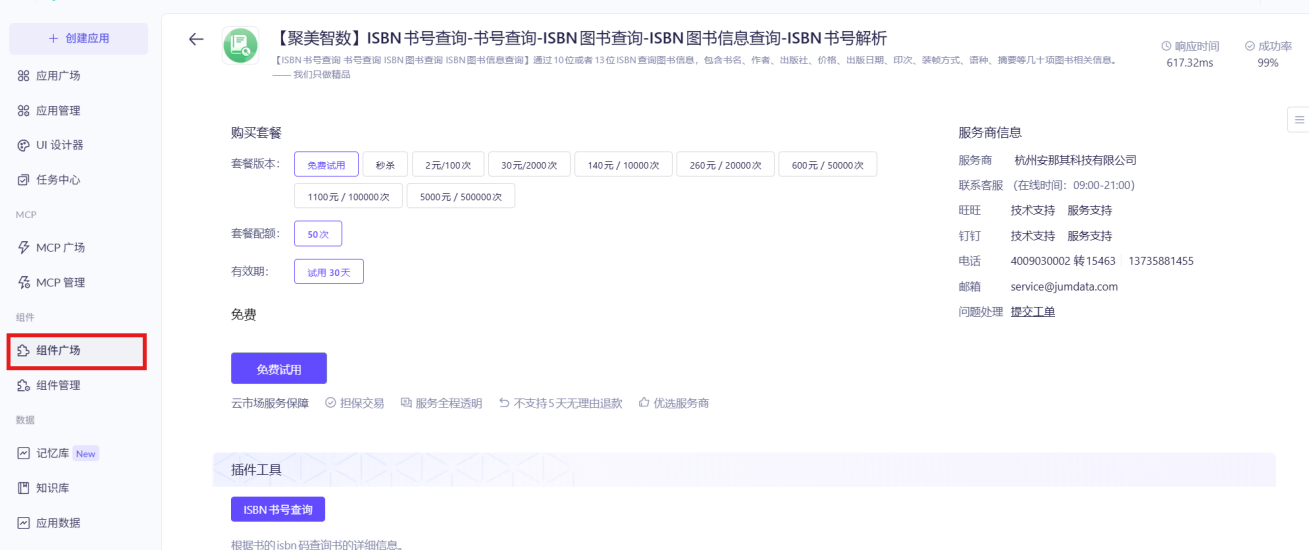This screenshot has width=1309, height=550.
Task: Click the phone number 13735881455
Action: [x=1161, y=261]
